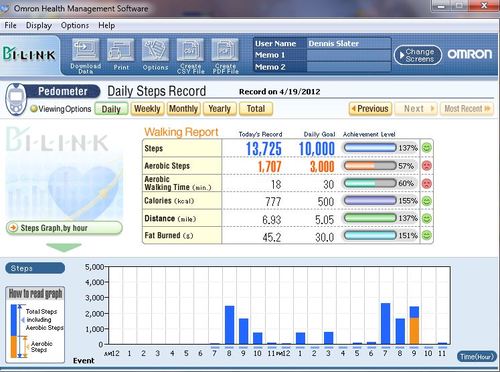This screenshot has height=372, width=500.
Task: Click the Distance 137% achievement bar
Action: click(370, 218)
